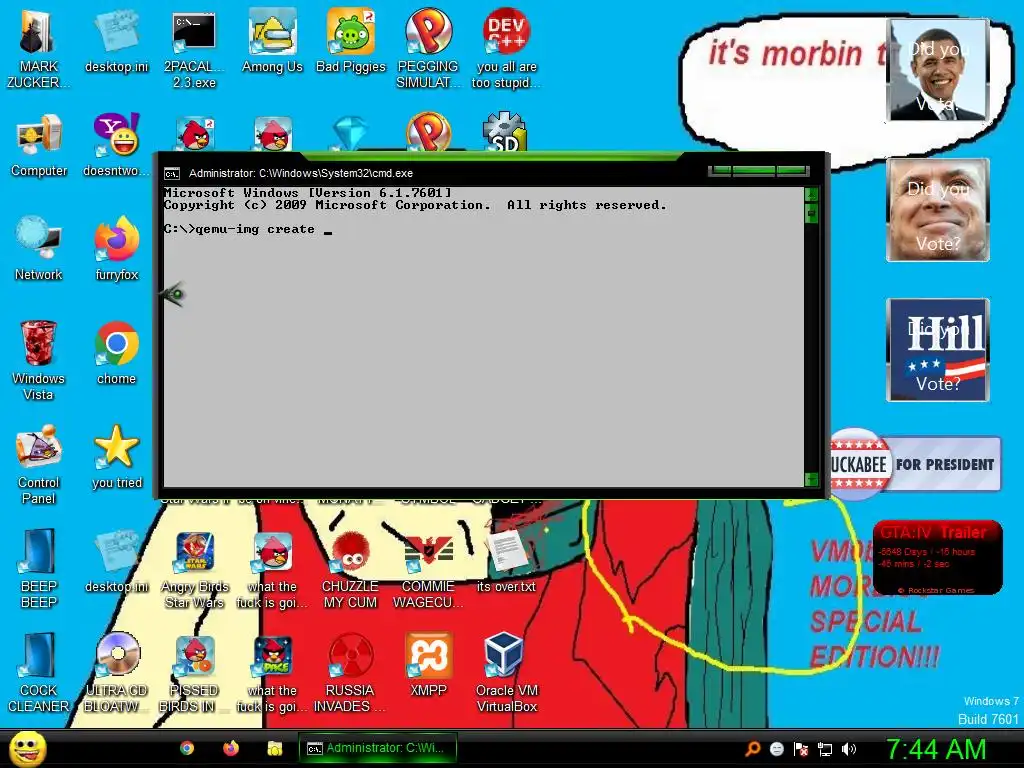Open the Control Panel desktop icon
The image size is (1024, 768).
tap(39, 464)
